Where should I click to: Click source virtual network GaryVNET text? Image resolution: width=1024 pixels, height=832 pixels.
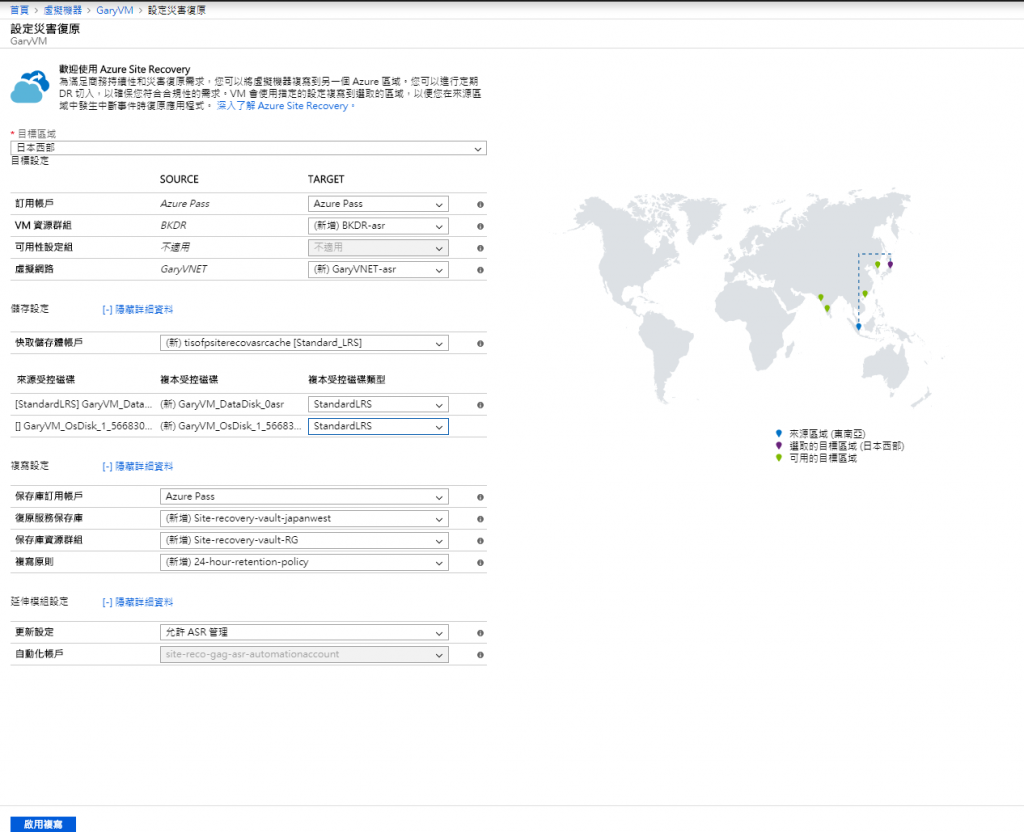click(184, 269)
